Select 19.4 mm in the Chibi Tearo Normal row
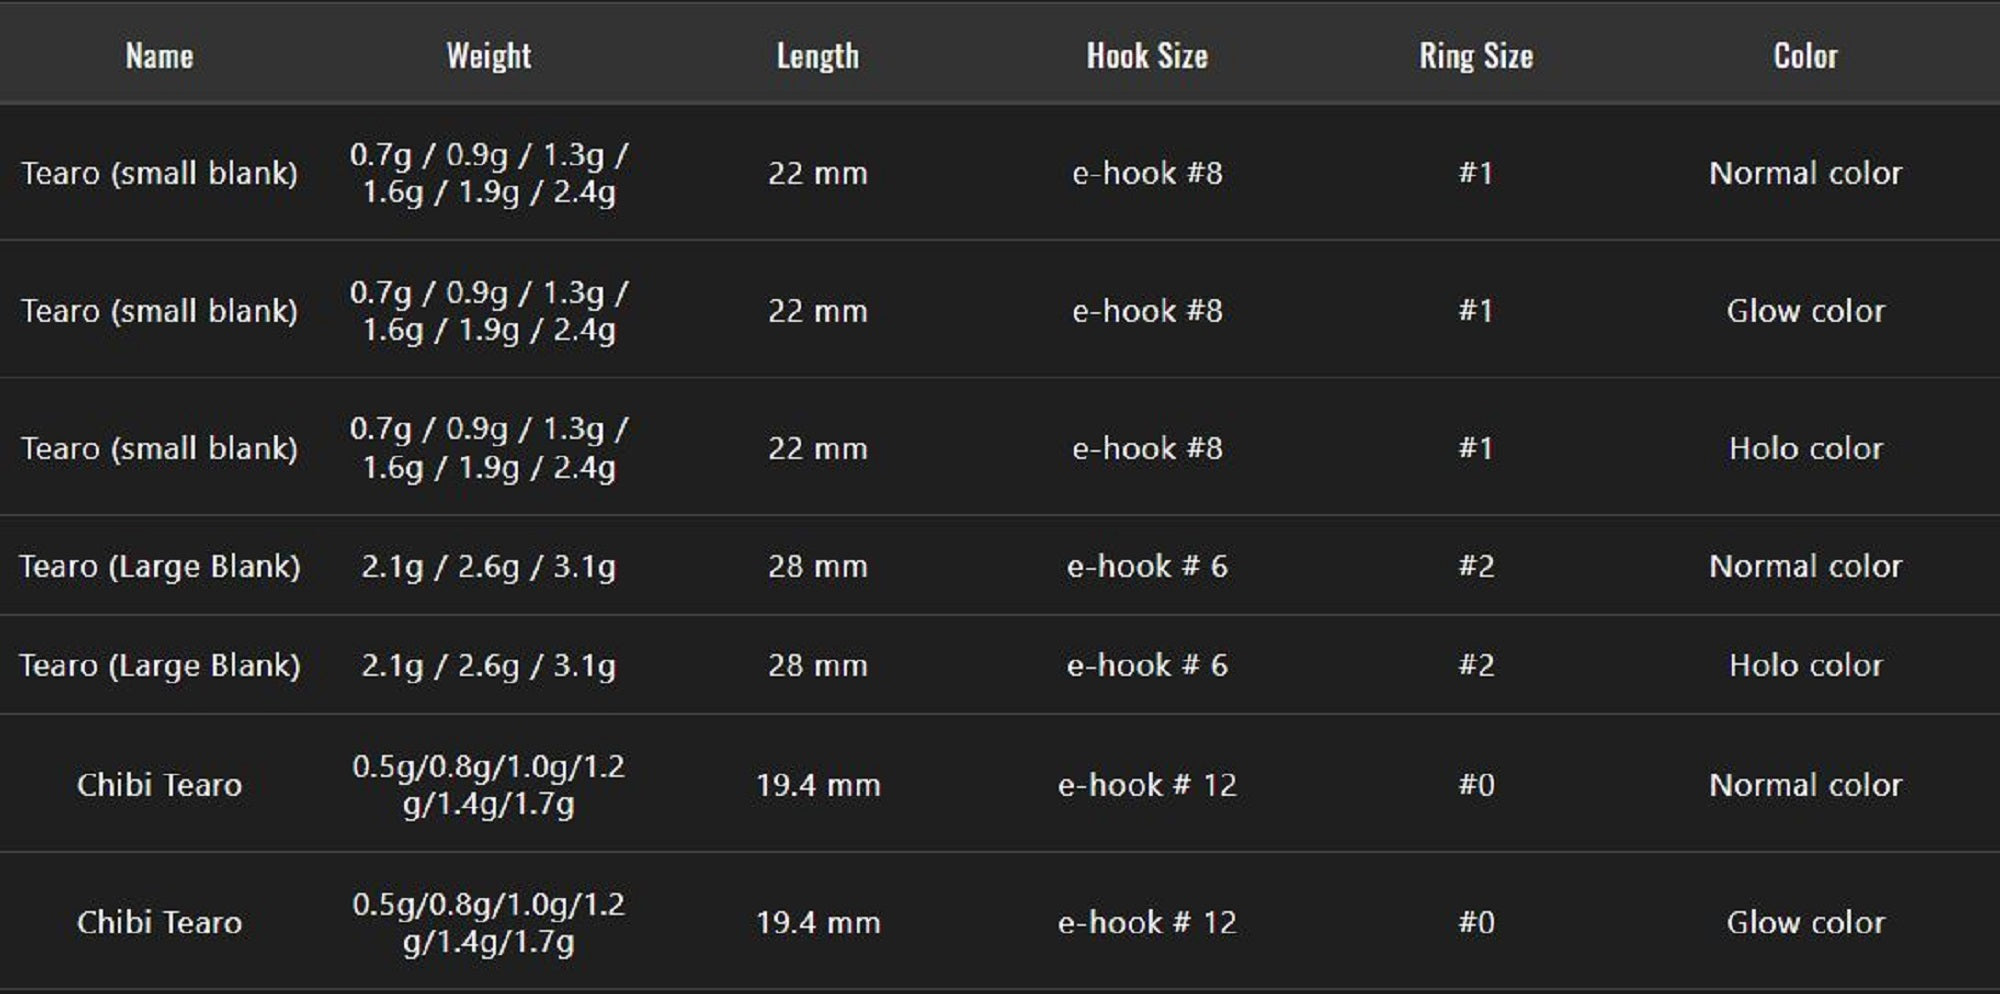Screen dimensions: 2000x994 (817, 785)
